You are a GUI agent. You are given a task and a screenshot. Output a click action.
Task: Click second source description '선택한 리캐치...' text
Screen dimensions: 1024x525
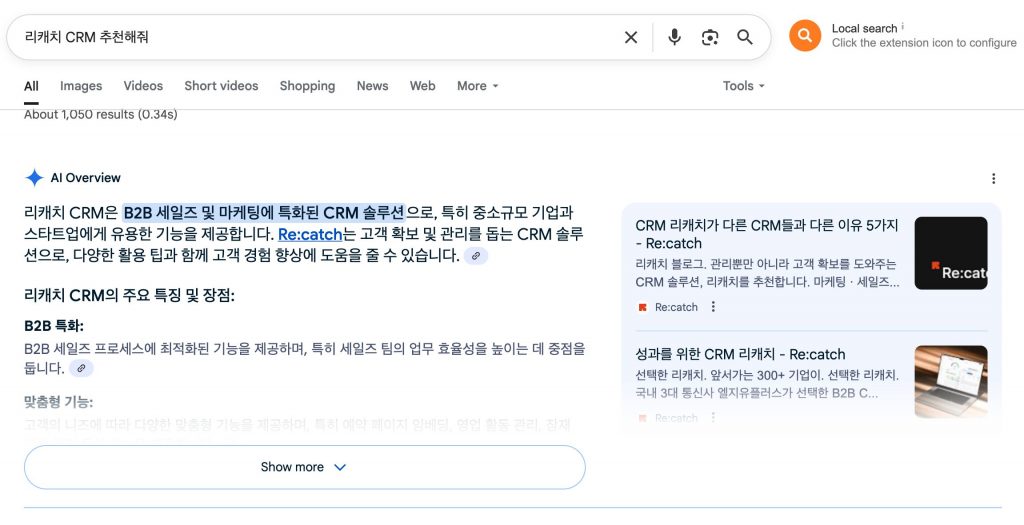click(x=767, y=384)
